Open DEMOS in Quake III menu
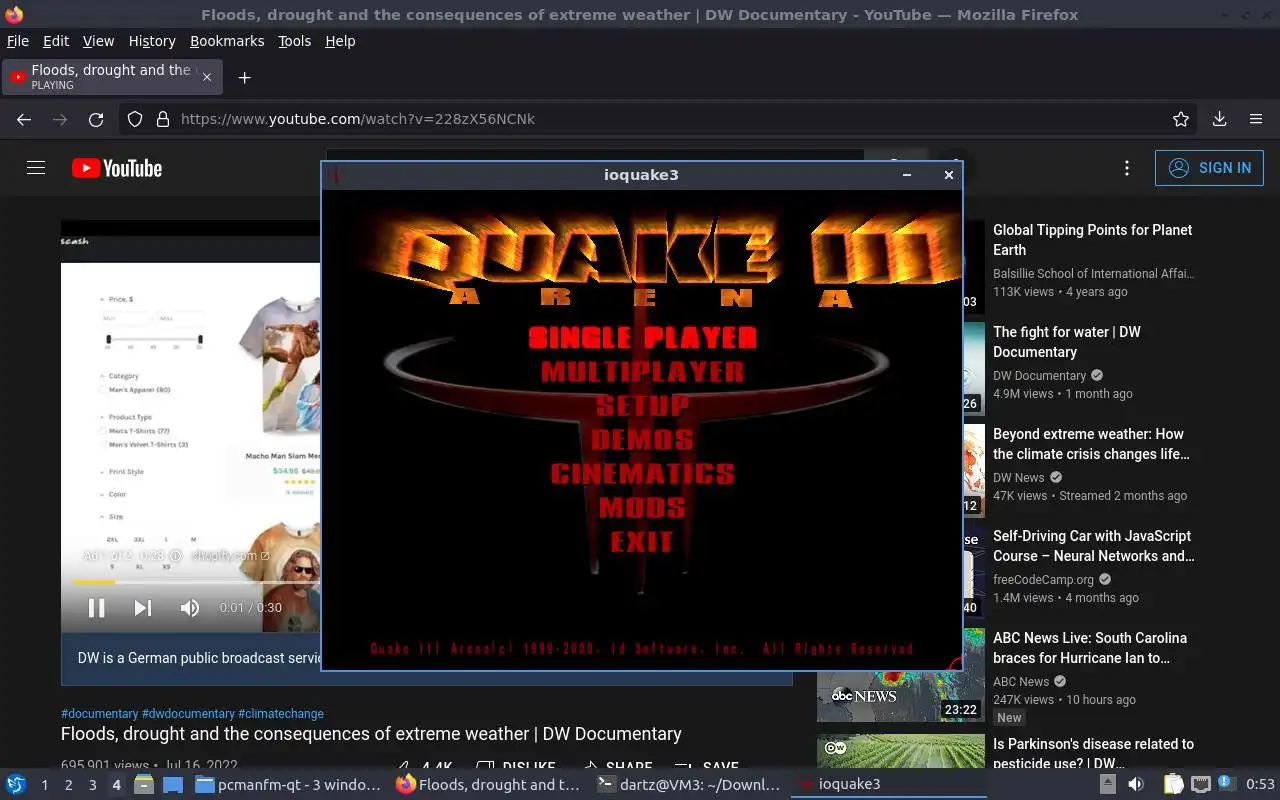Image resolution: width=1280 pixels, height=800 pixels. point(642,439)
